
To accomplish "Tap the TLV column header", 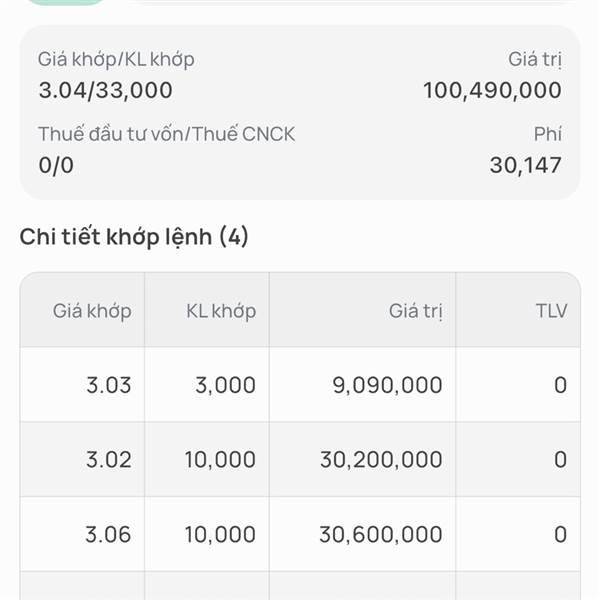I will 550,310.
